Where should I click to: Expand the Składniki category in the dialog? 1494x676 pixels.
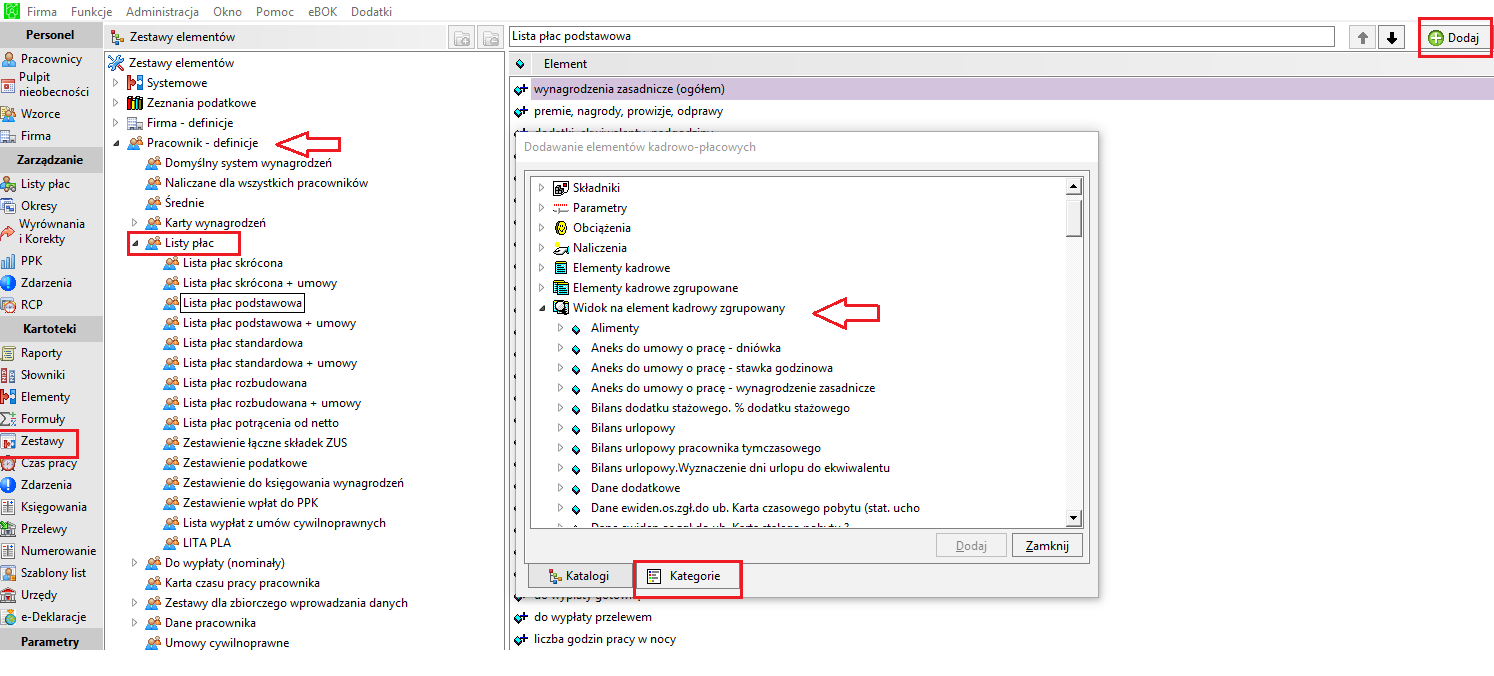coord(542,188)
